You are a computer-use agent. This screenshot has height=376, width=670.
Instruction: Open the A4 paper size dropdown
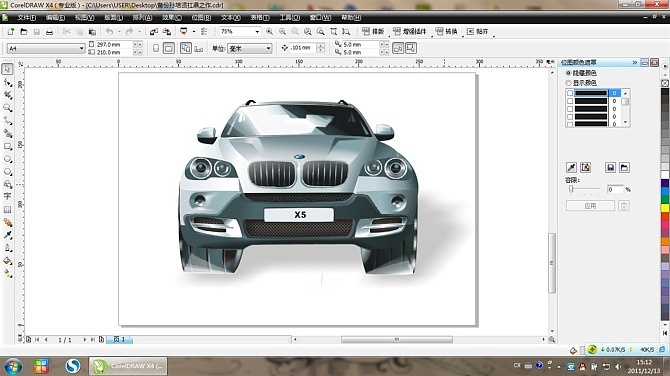click(x=81, y=48)
